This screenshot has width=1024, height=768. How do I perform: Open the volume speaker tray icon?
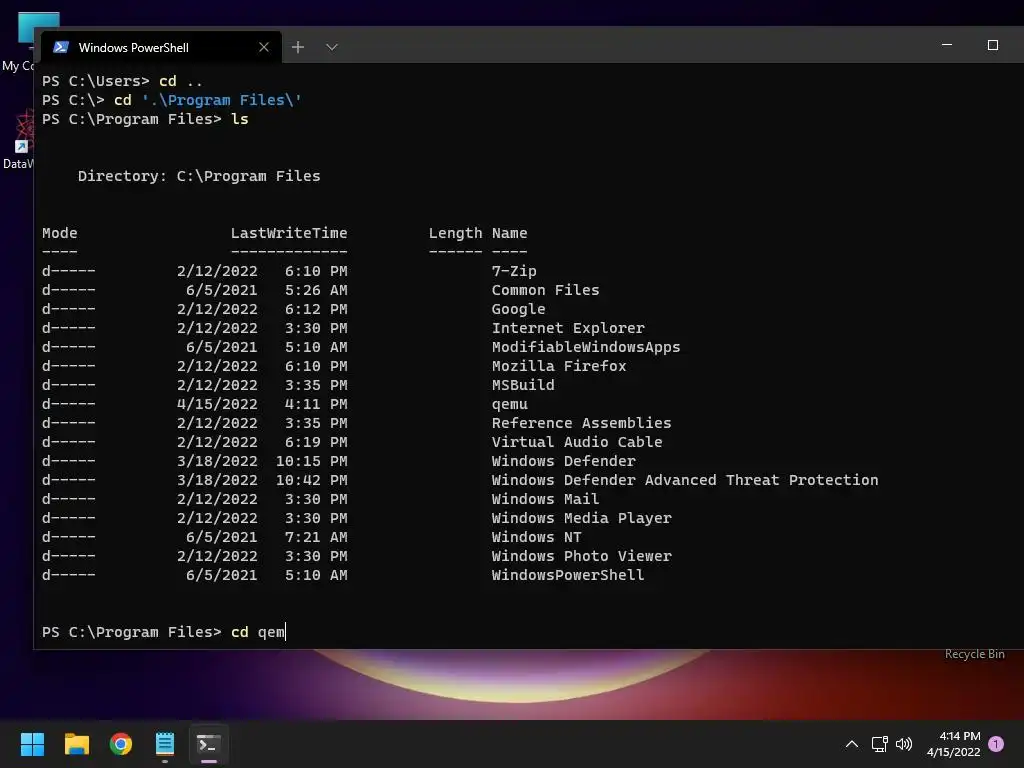click(x=904, y=744)
